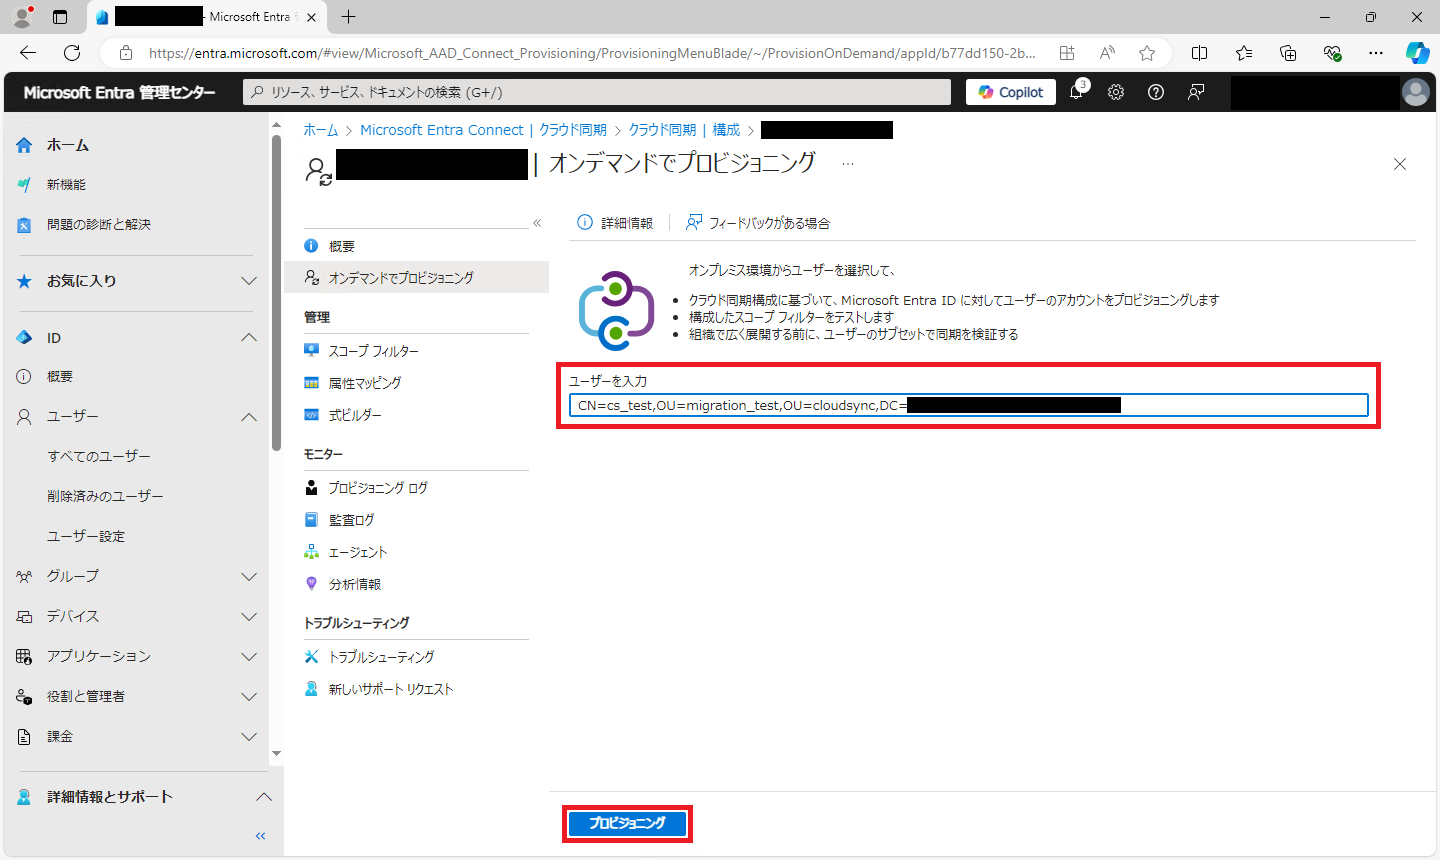The image size is (1440, 860).
Task: Click the プロビジョニング button
Action: coord(627,823)
